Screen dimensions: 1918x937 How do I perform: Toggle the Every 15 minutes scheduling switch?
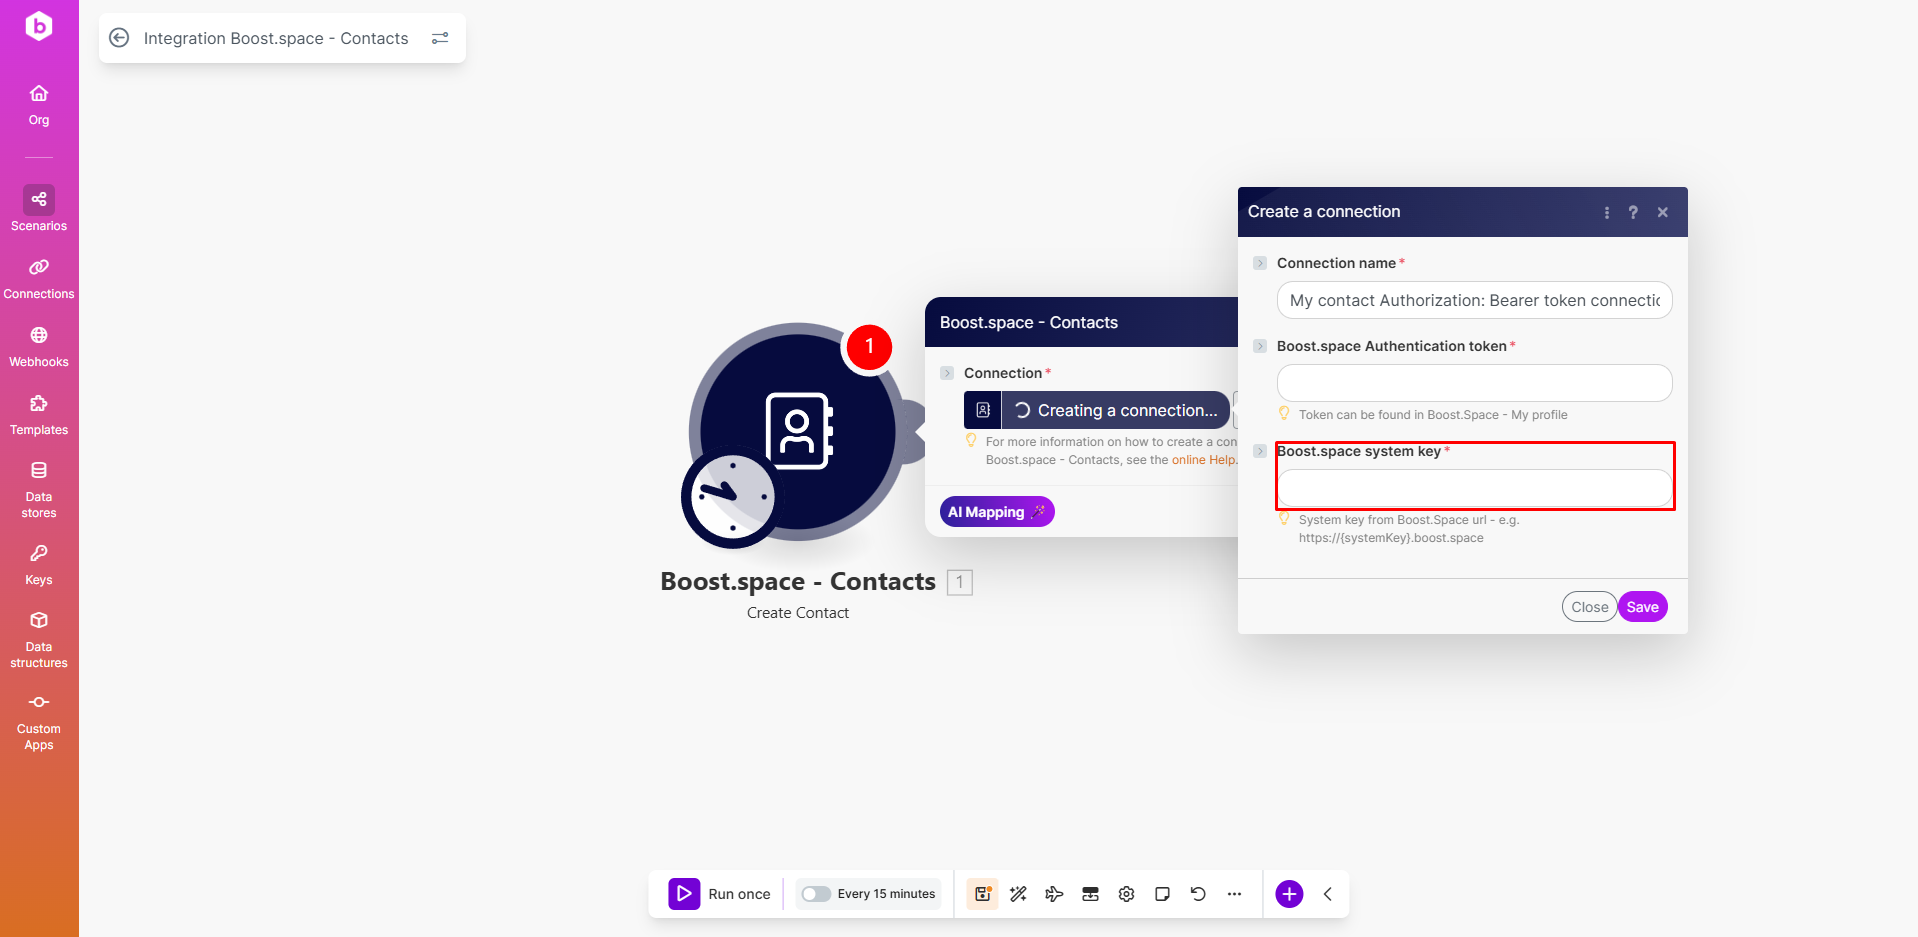(x=816, y=894)
